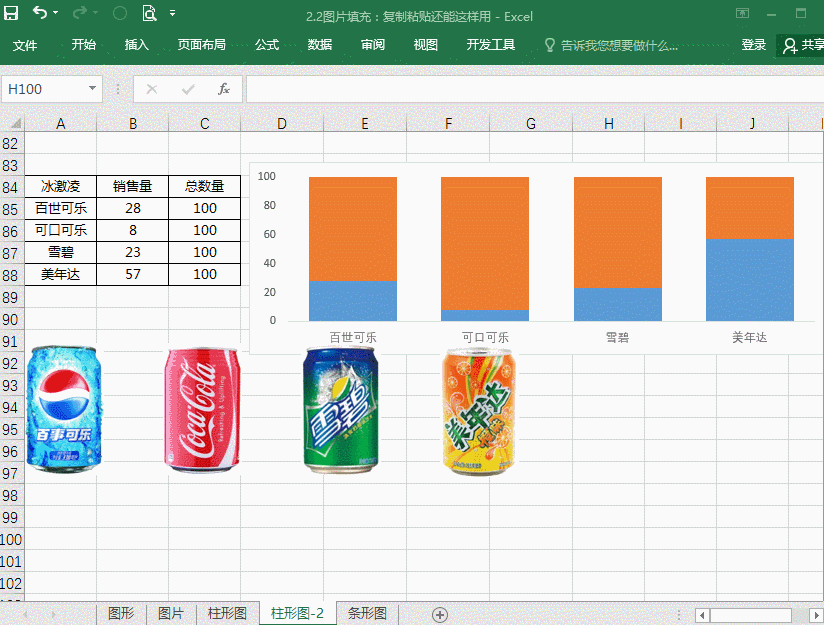Click the 销售量 header cell

pos(132,186)
